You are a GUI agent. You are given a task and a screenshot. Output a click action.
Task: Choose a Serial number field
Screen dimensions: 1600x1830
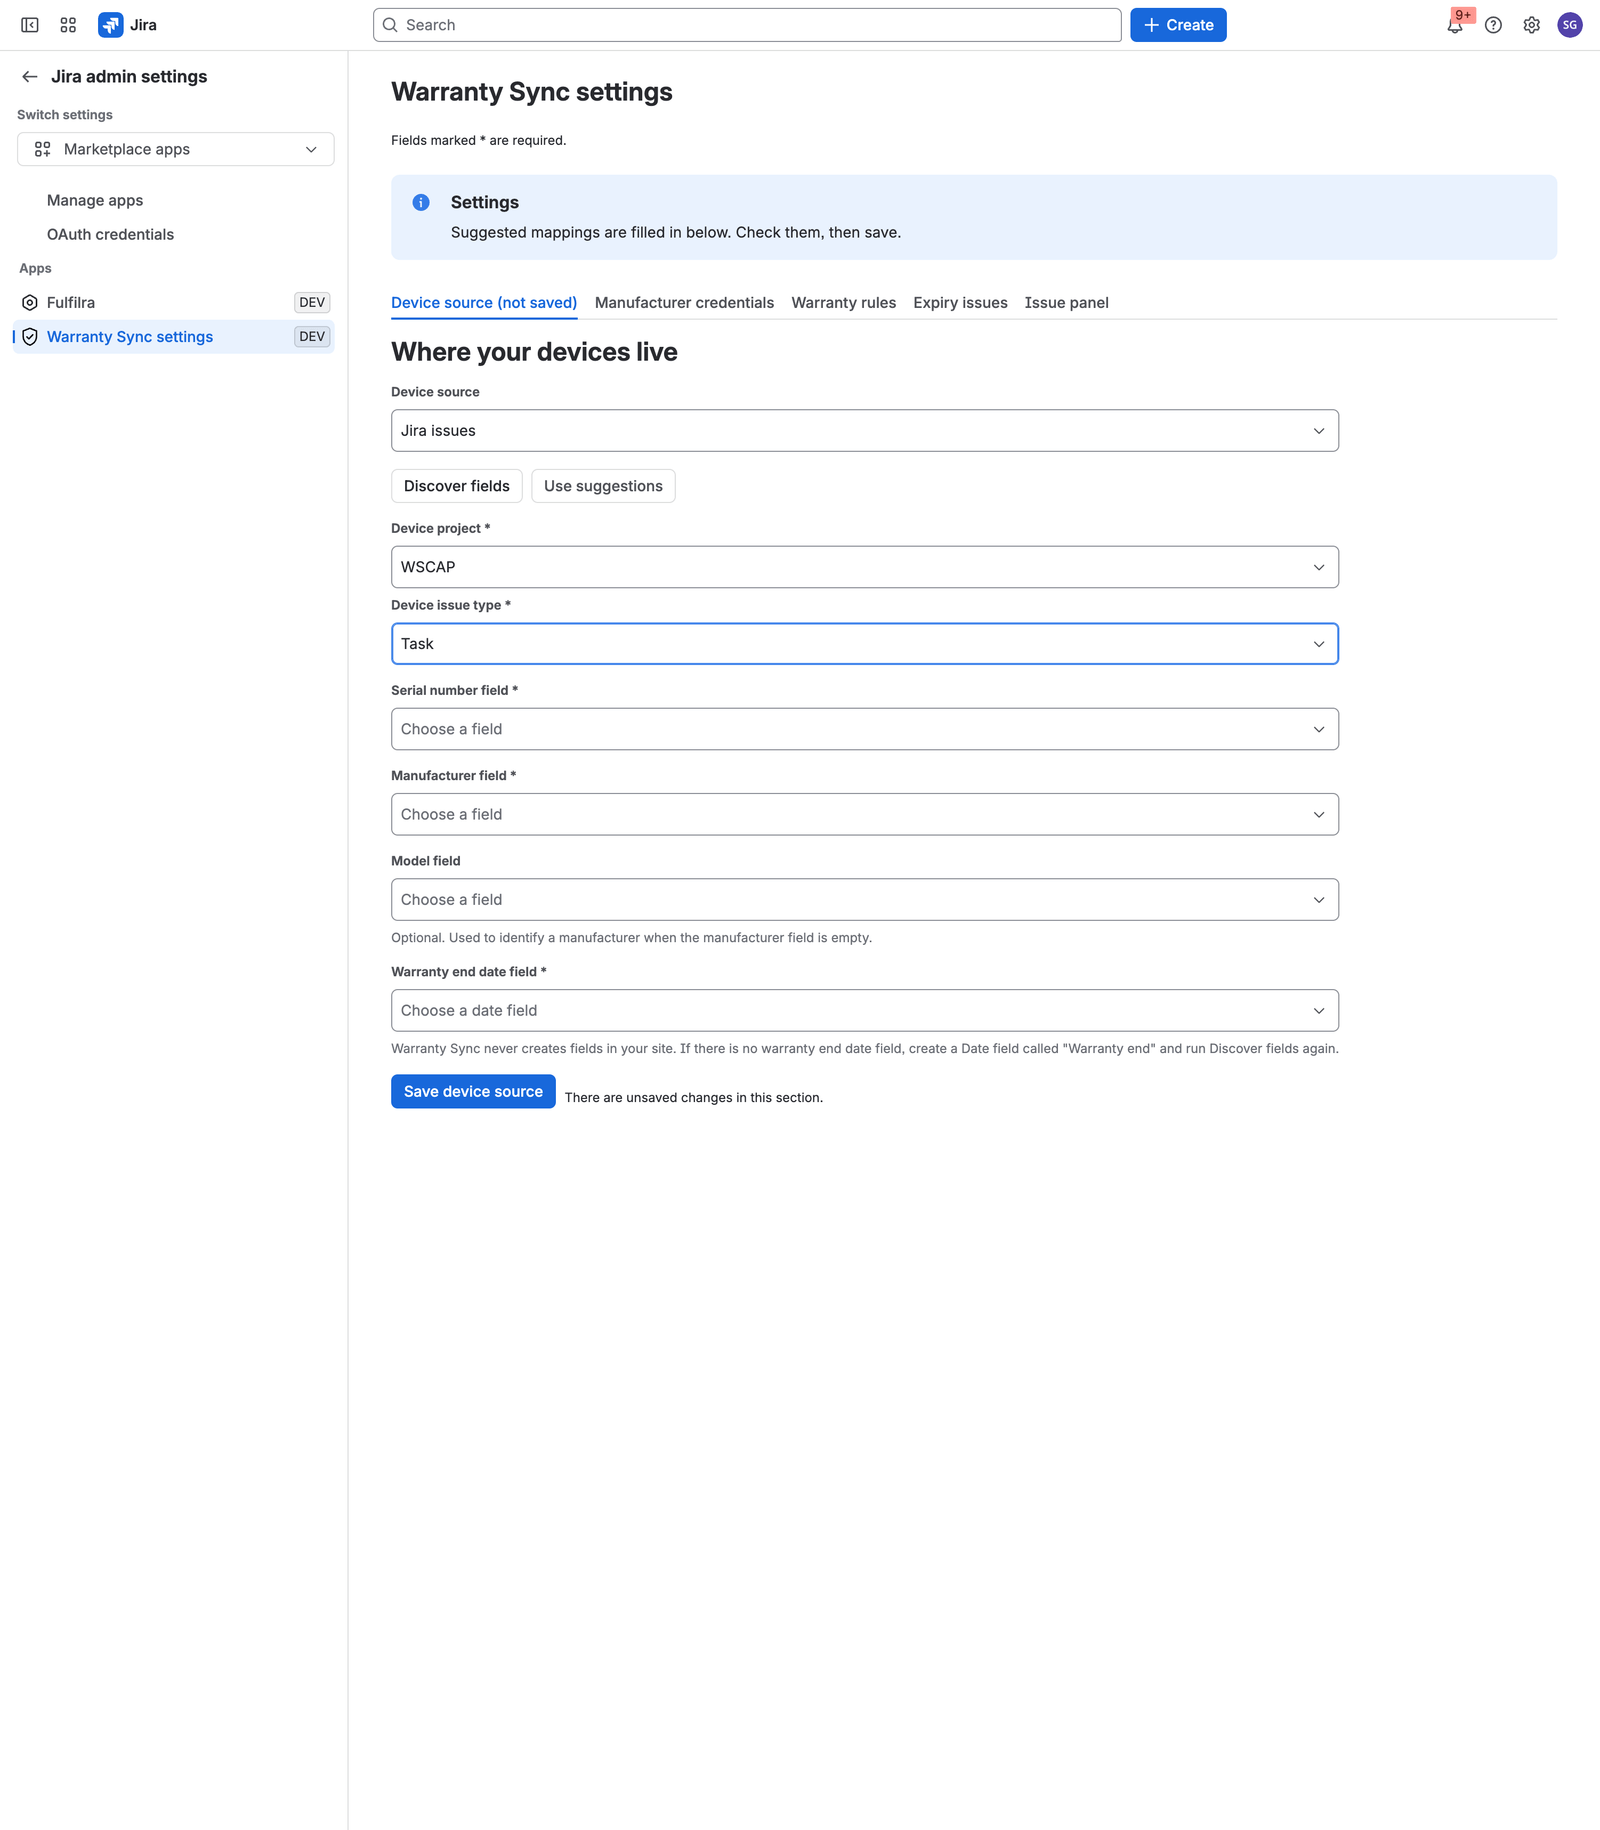[x=865, y=729]
